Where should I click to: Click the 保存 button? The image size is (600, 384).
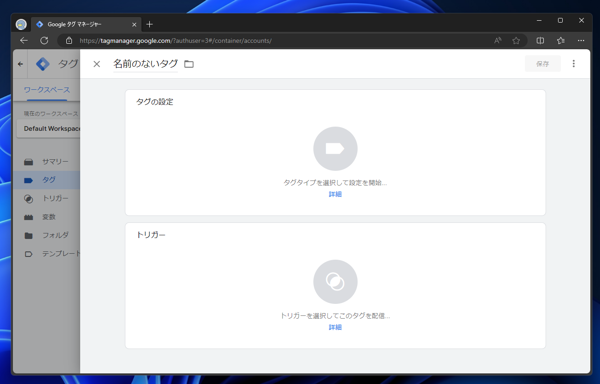[x=543, y=64]
